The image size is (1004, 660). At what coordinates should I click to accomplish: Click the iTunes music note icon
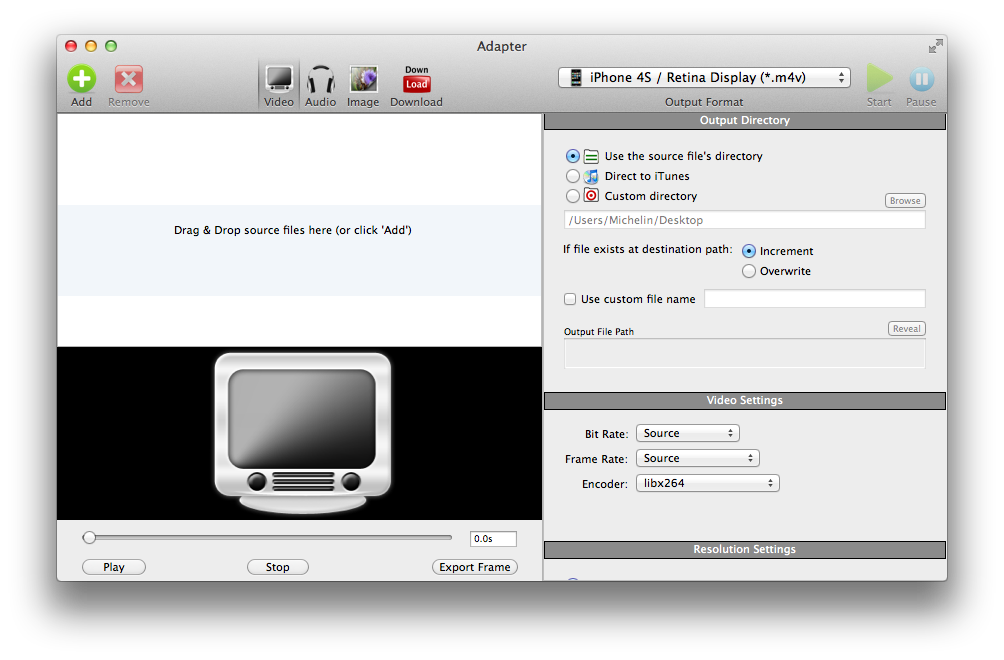click(591, 176)
